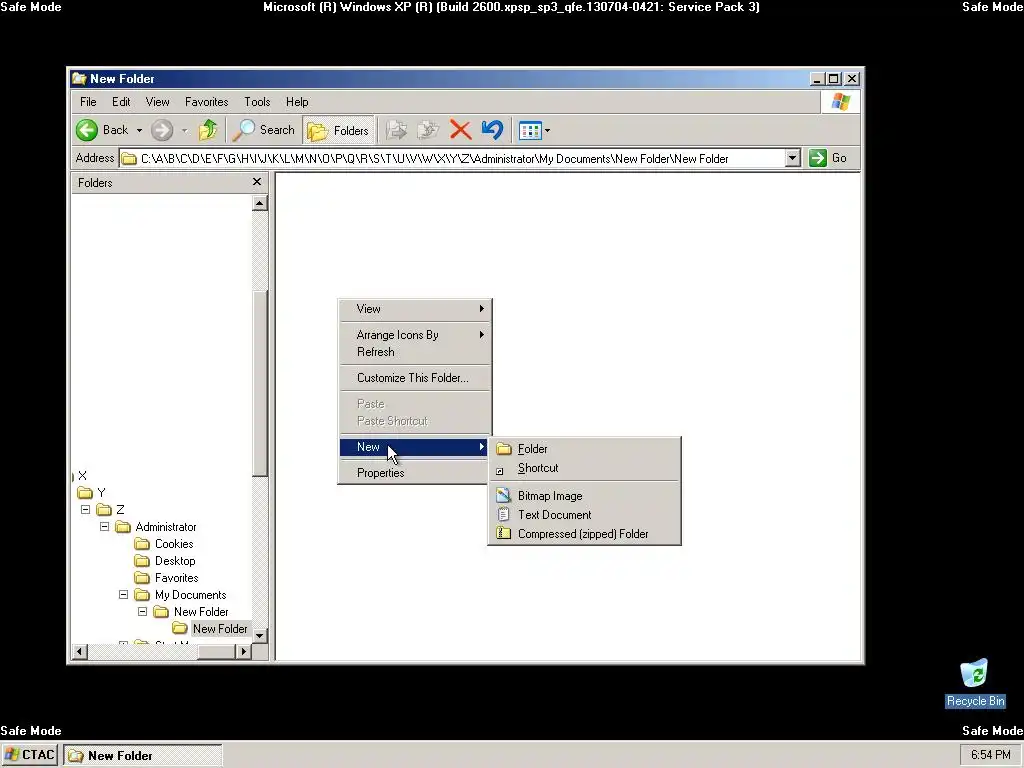Click the Favorites folder icon in tree
This screenshot has height=768, width=1024.
click(142, 577)
